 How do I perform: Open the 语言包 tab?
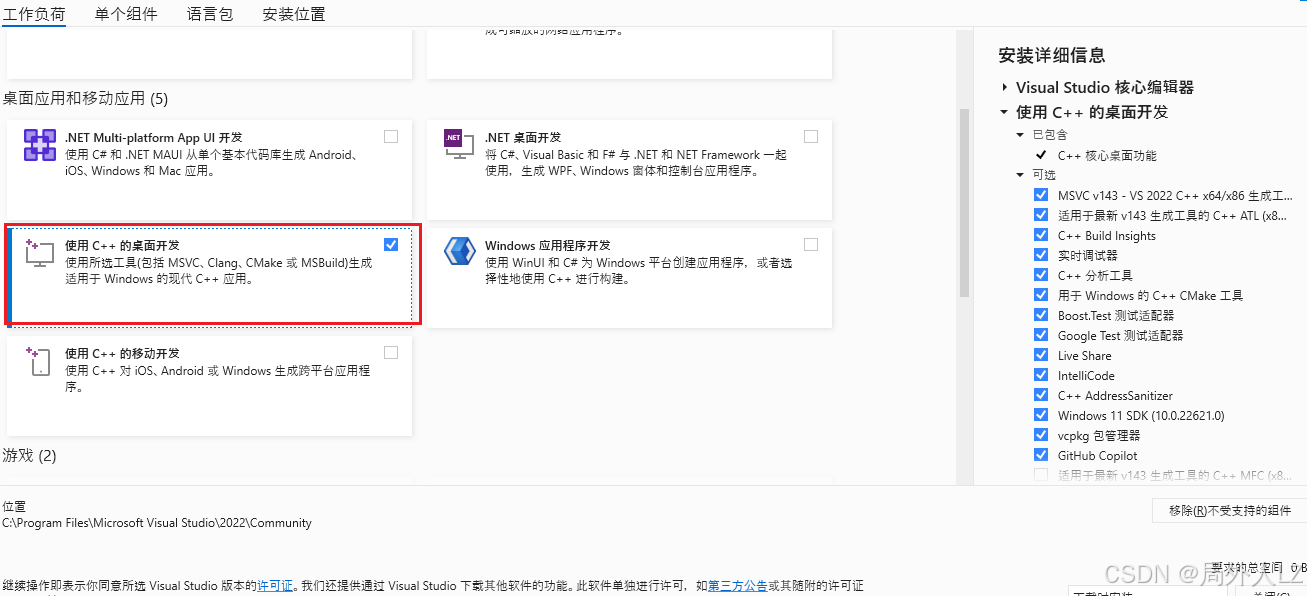[x=210, y=14]
